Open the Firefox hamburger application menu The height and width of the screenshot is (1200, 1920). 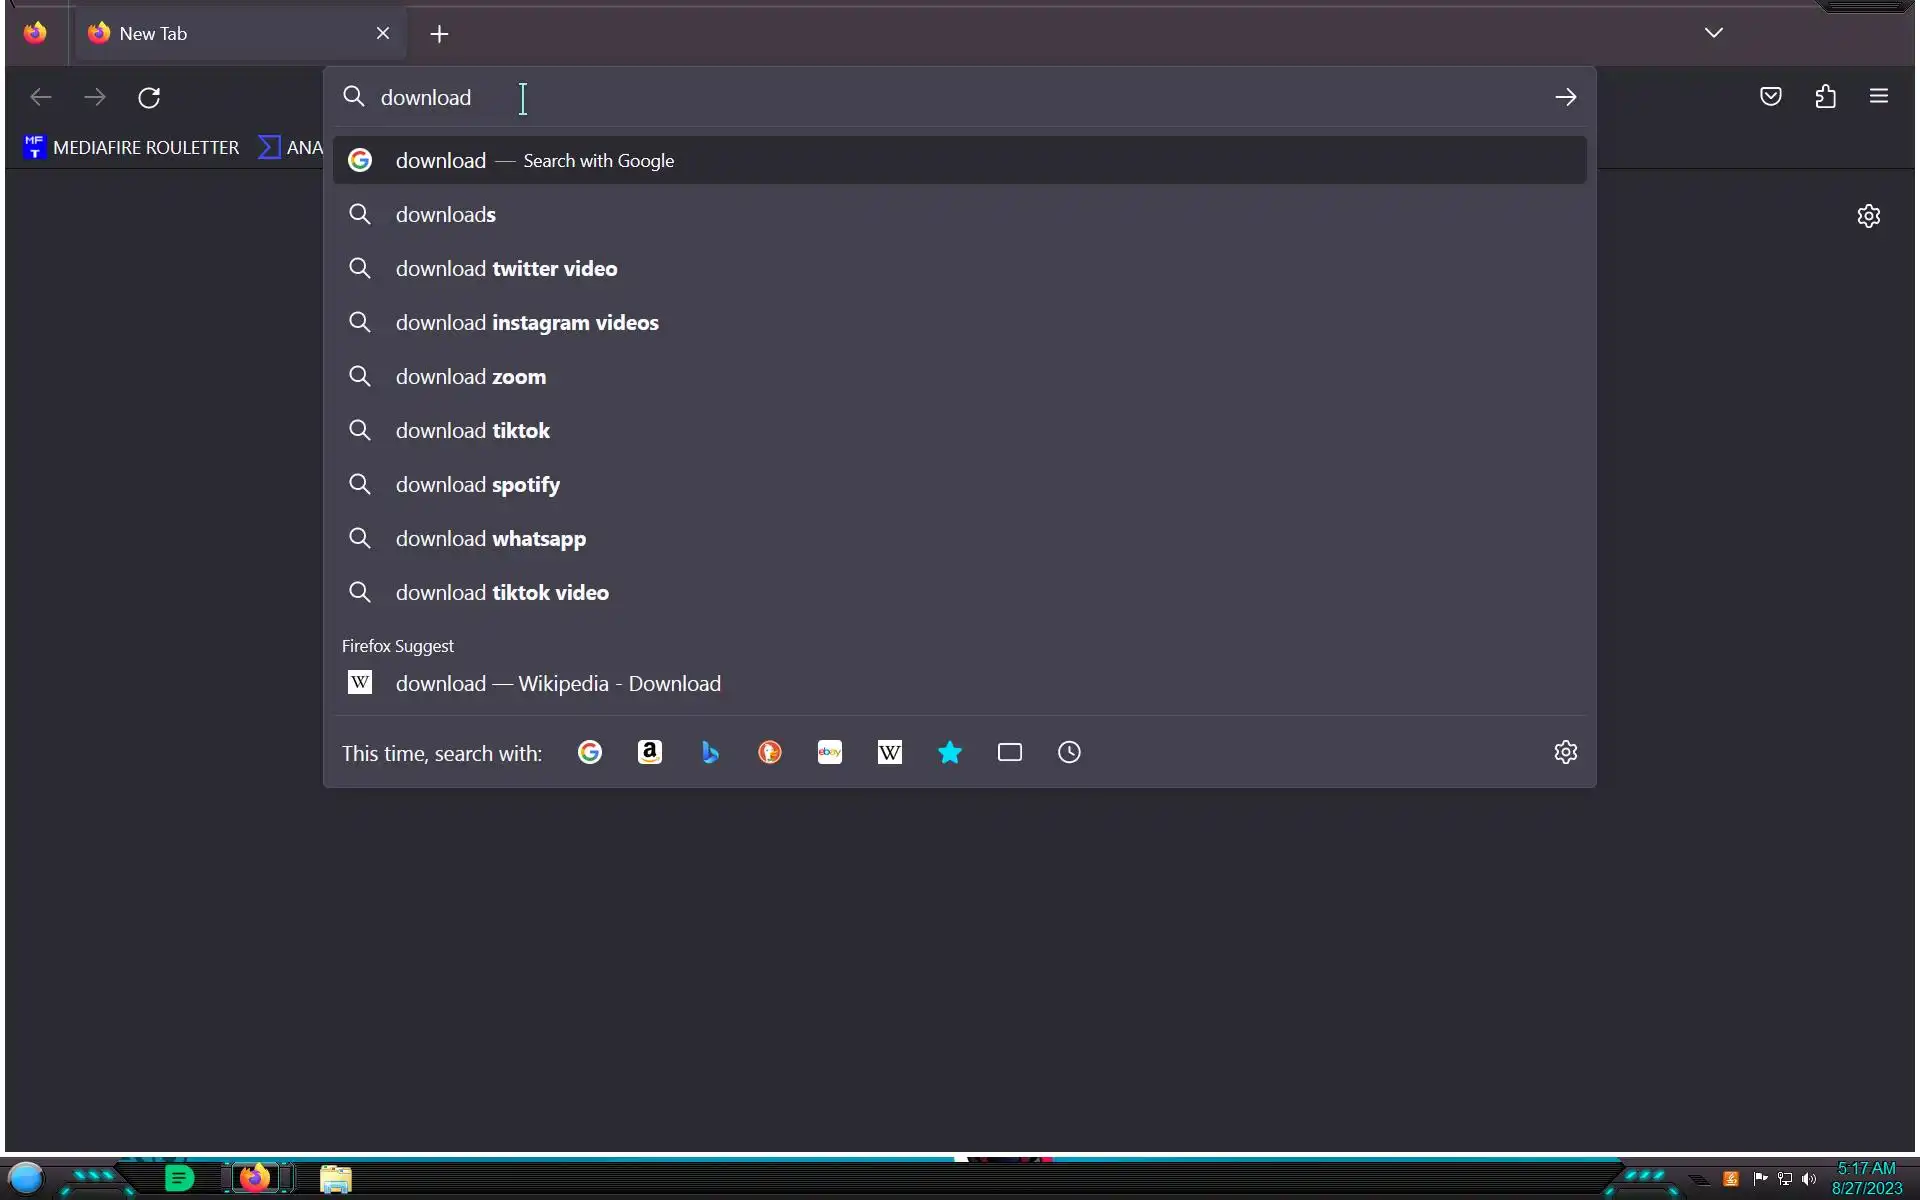1879,97
